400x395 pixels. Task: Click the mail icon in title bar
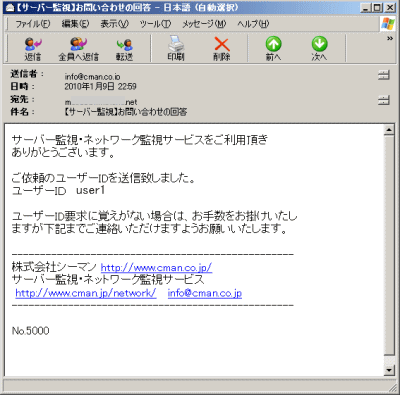10,7
